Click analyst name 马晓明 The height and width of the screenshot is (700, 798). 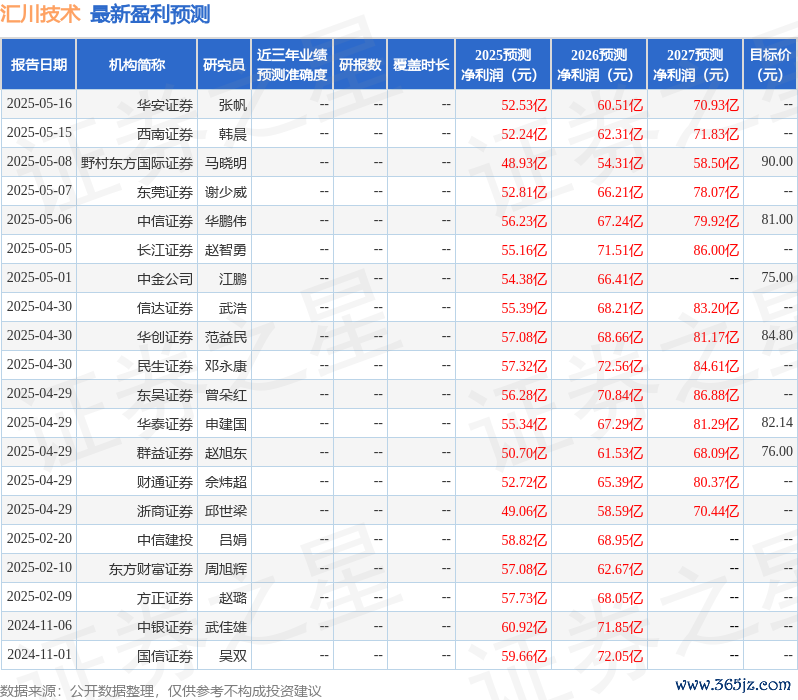coord(225,163)
